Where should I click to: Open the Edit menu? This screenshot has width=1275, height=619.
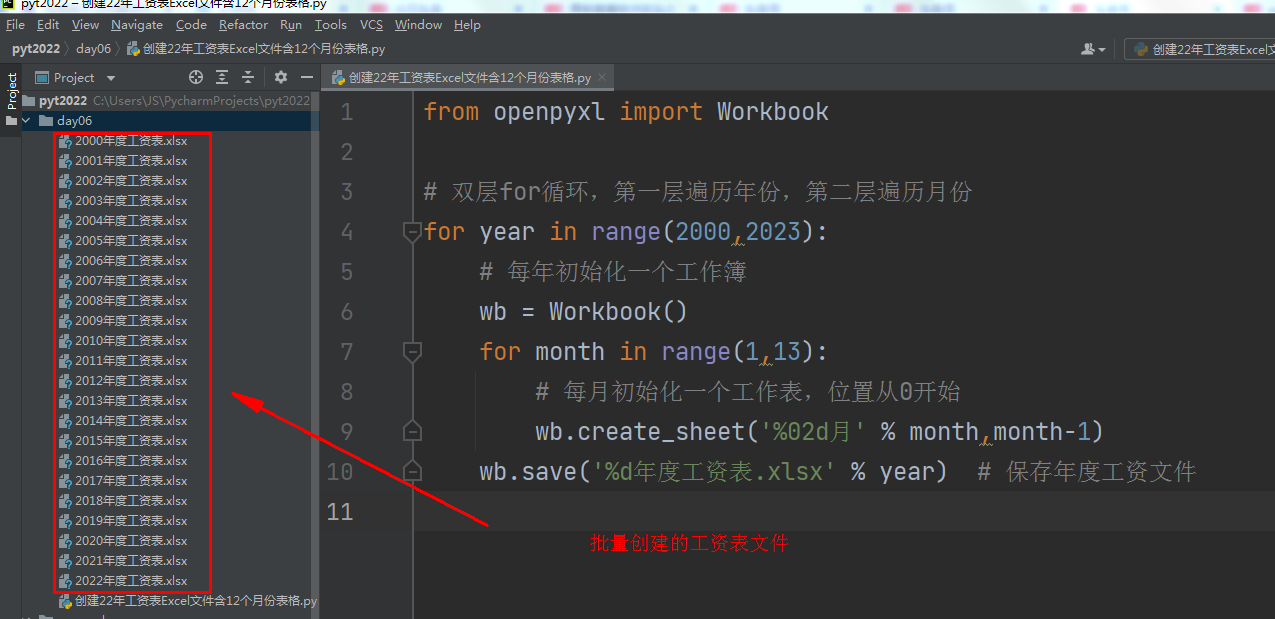coord(48,24)
